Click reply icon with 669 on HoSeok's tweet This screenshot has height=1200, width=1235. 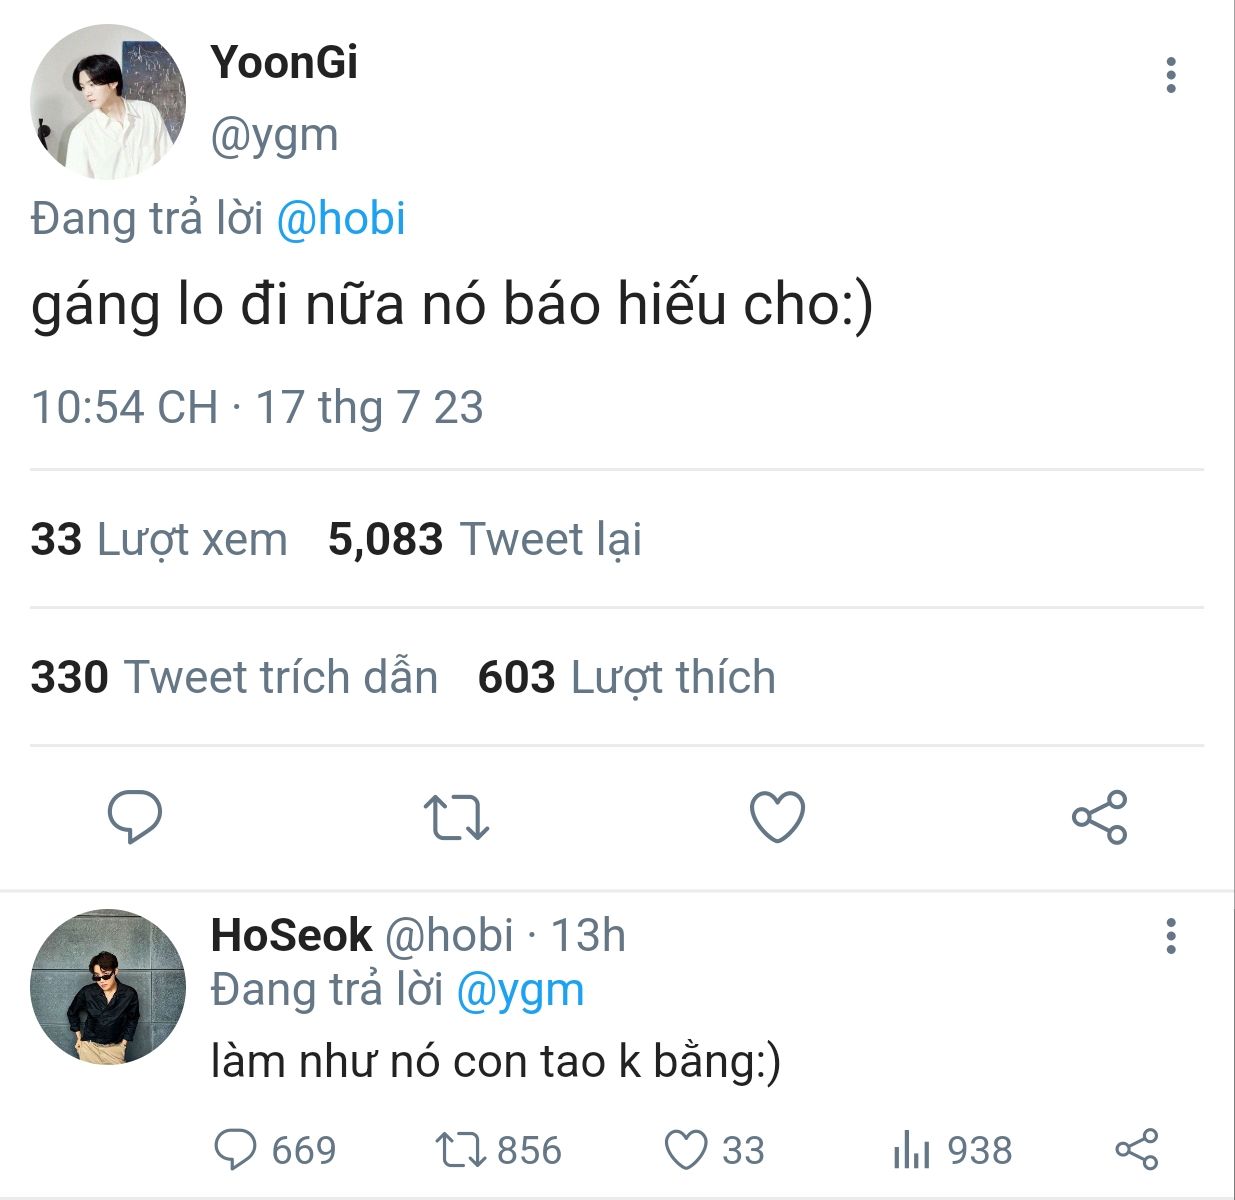point(236,1150)
